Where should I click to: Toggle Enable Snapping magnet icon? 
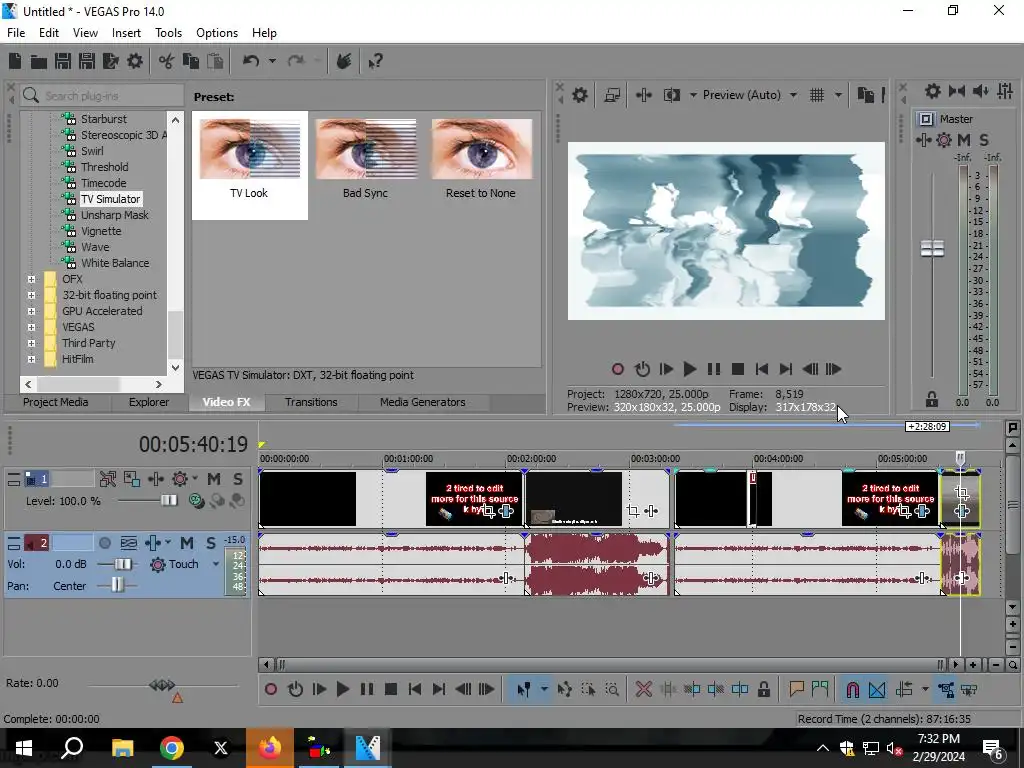pos(852,689)
